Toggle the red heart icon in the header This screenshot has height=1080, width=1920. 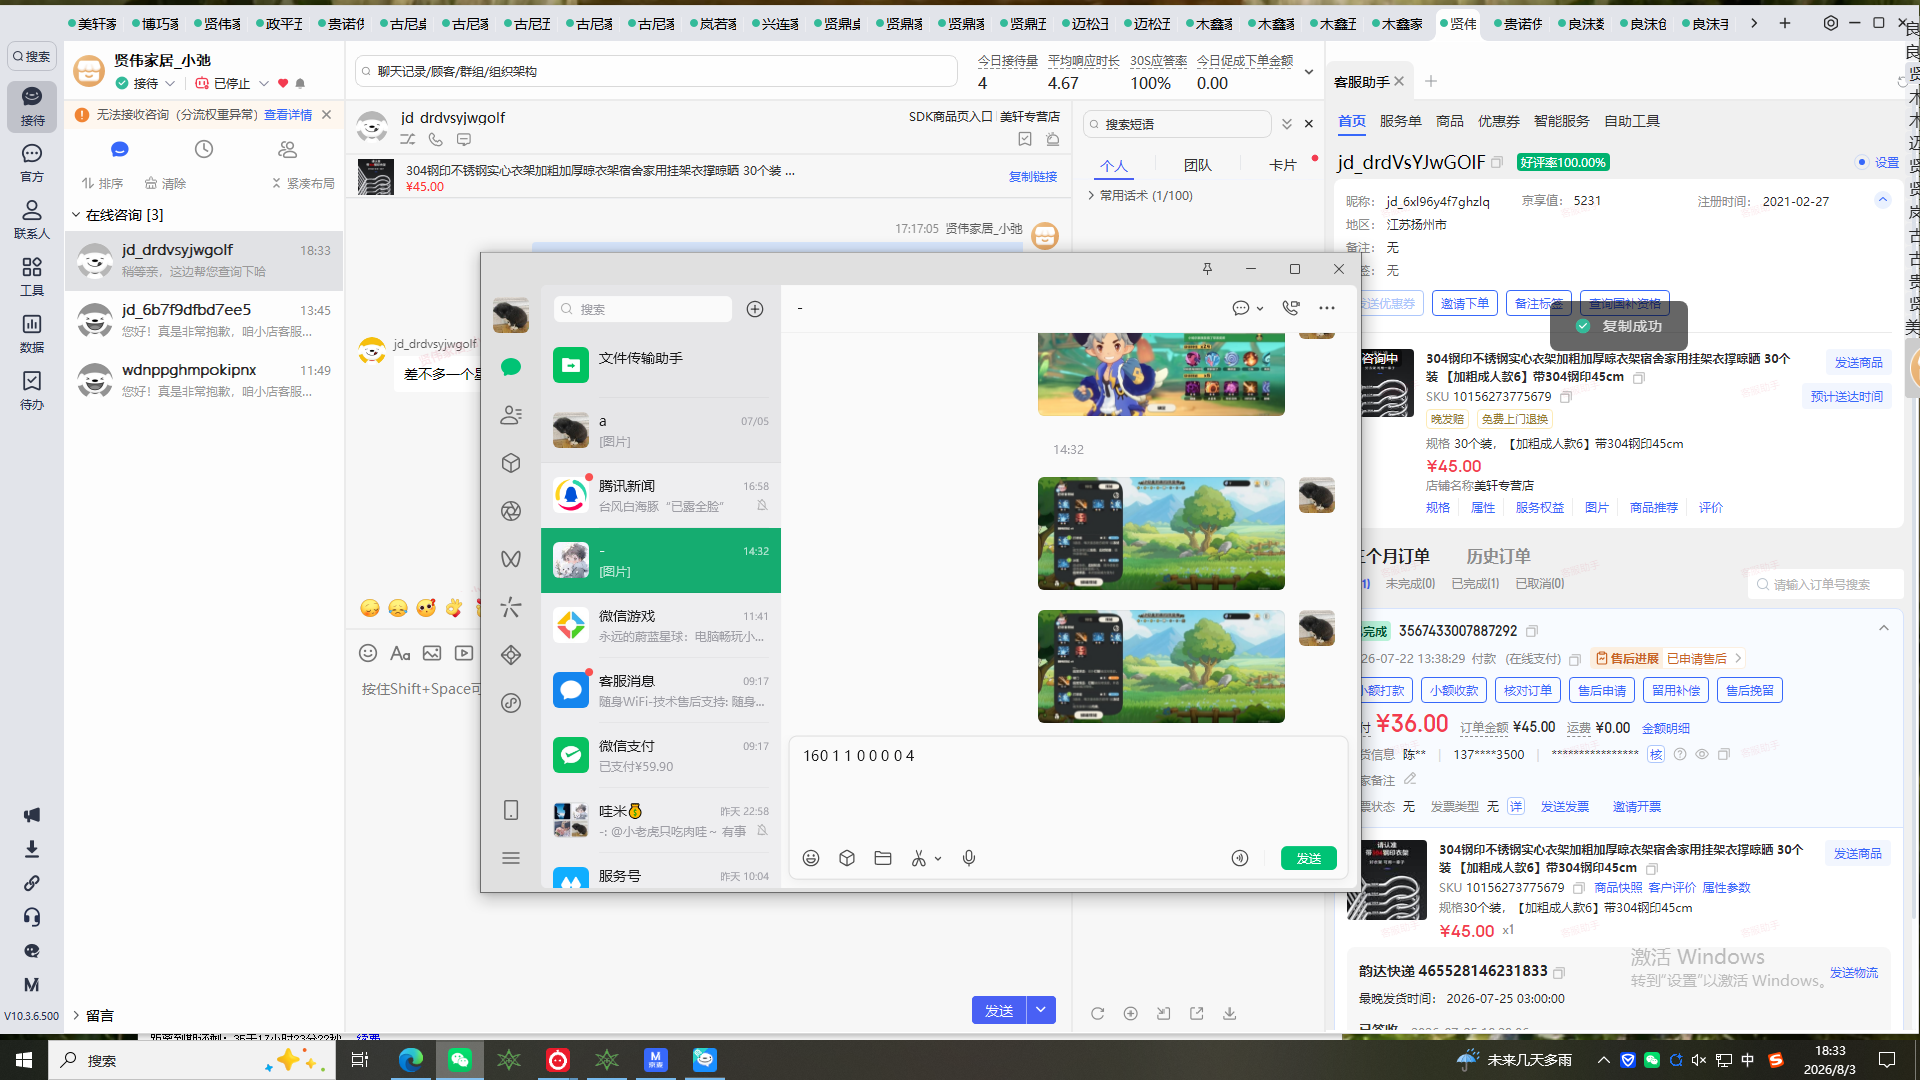click(x=283, y=84)
